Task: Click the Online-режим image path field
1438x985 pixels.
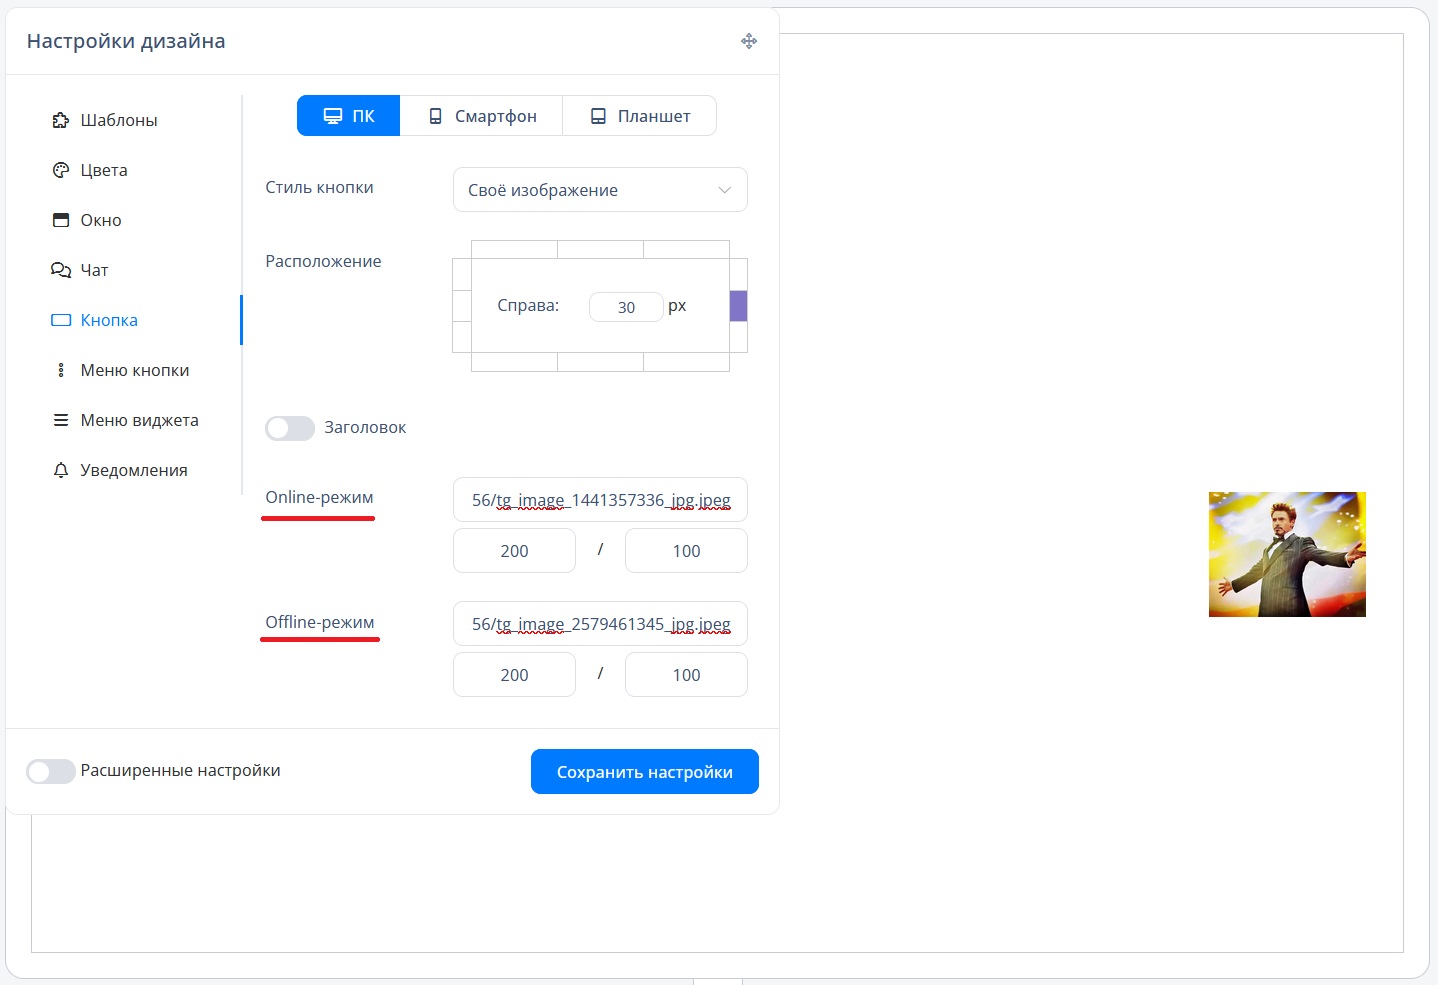Action: click(600, 500)
